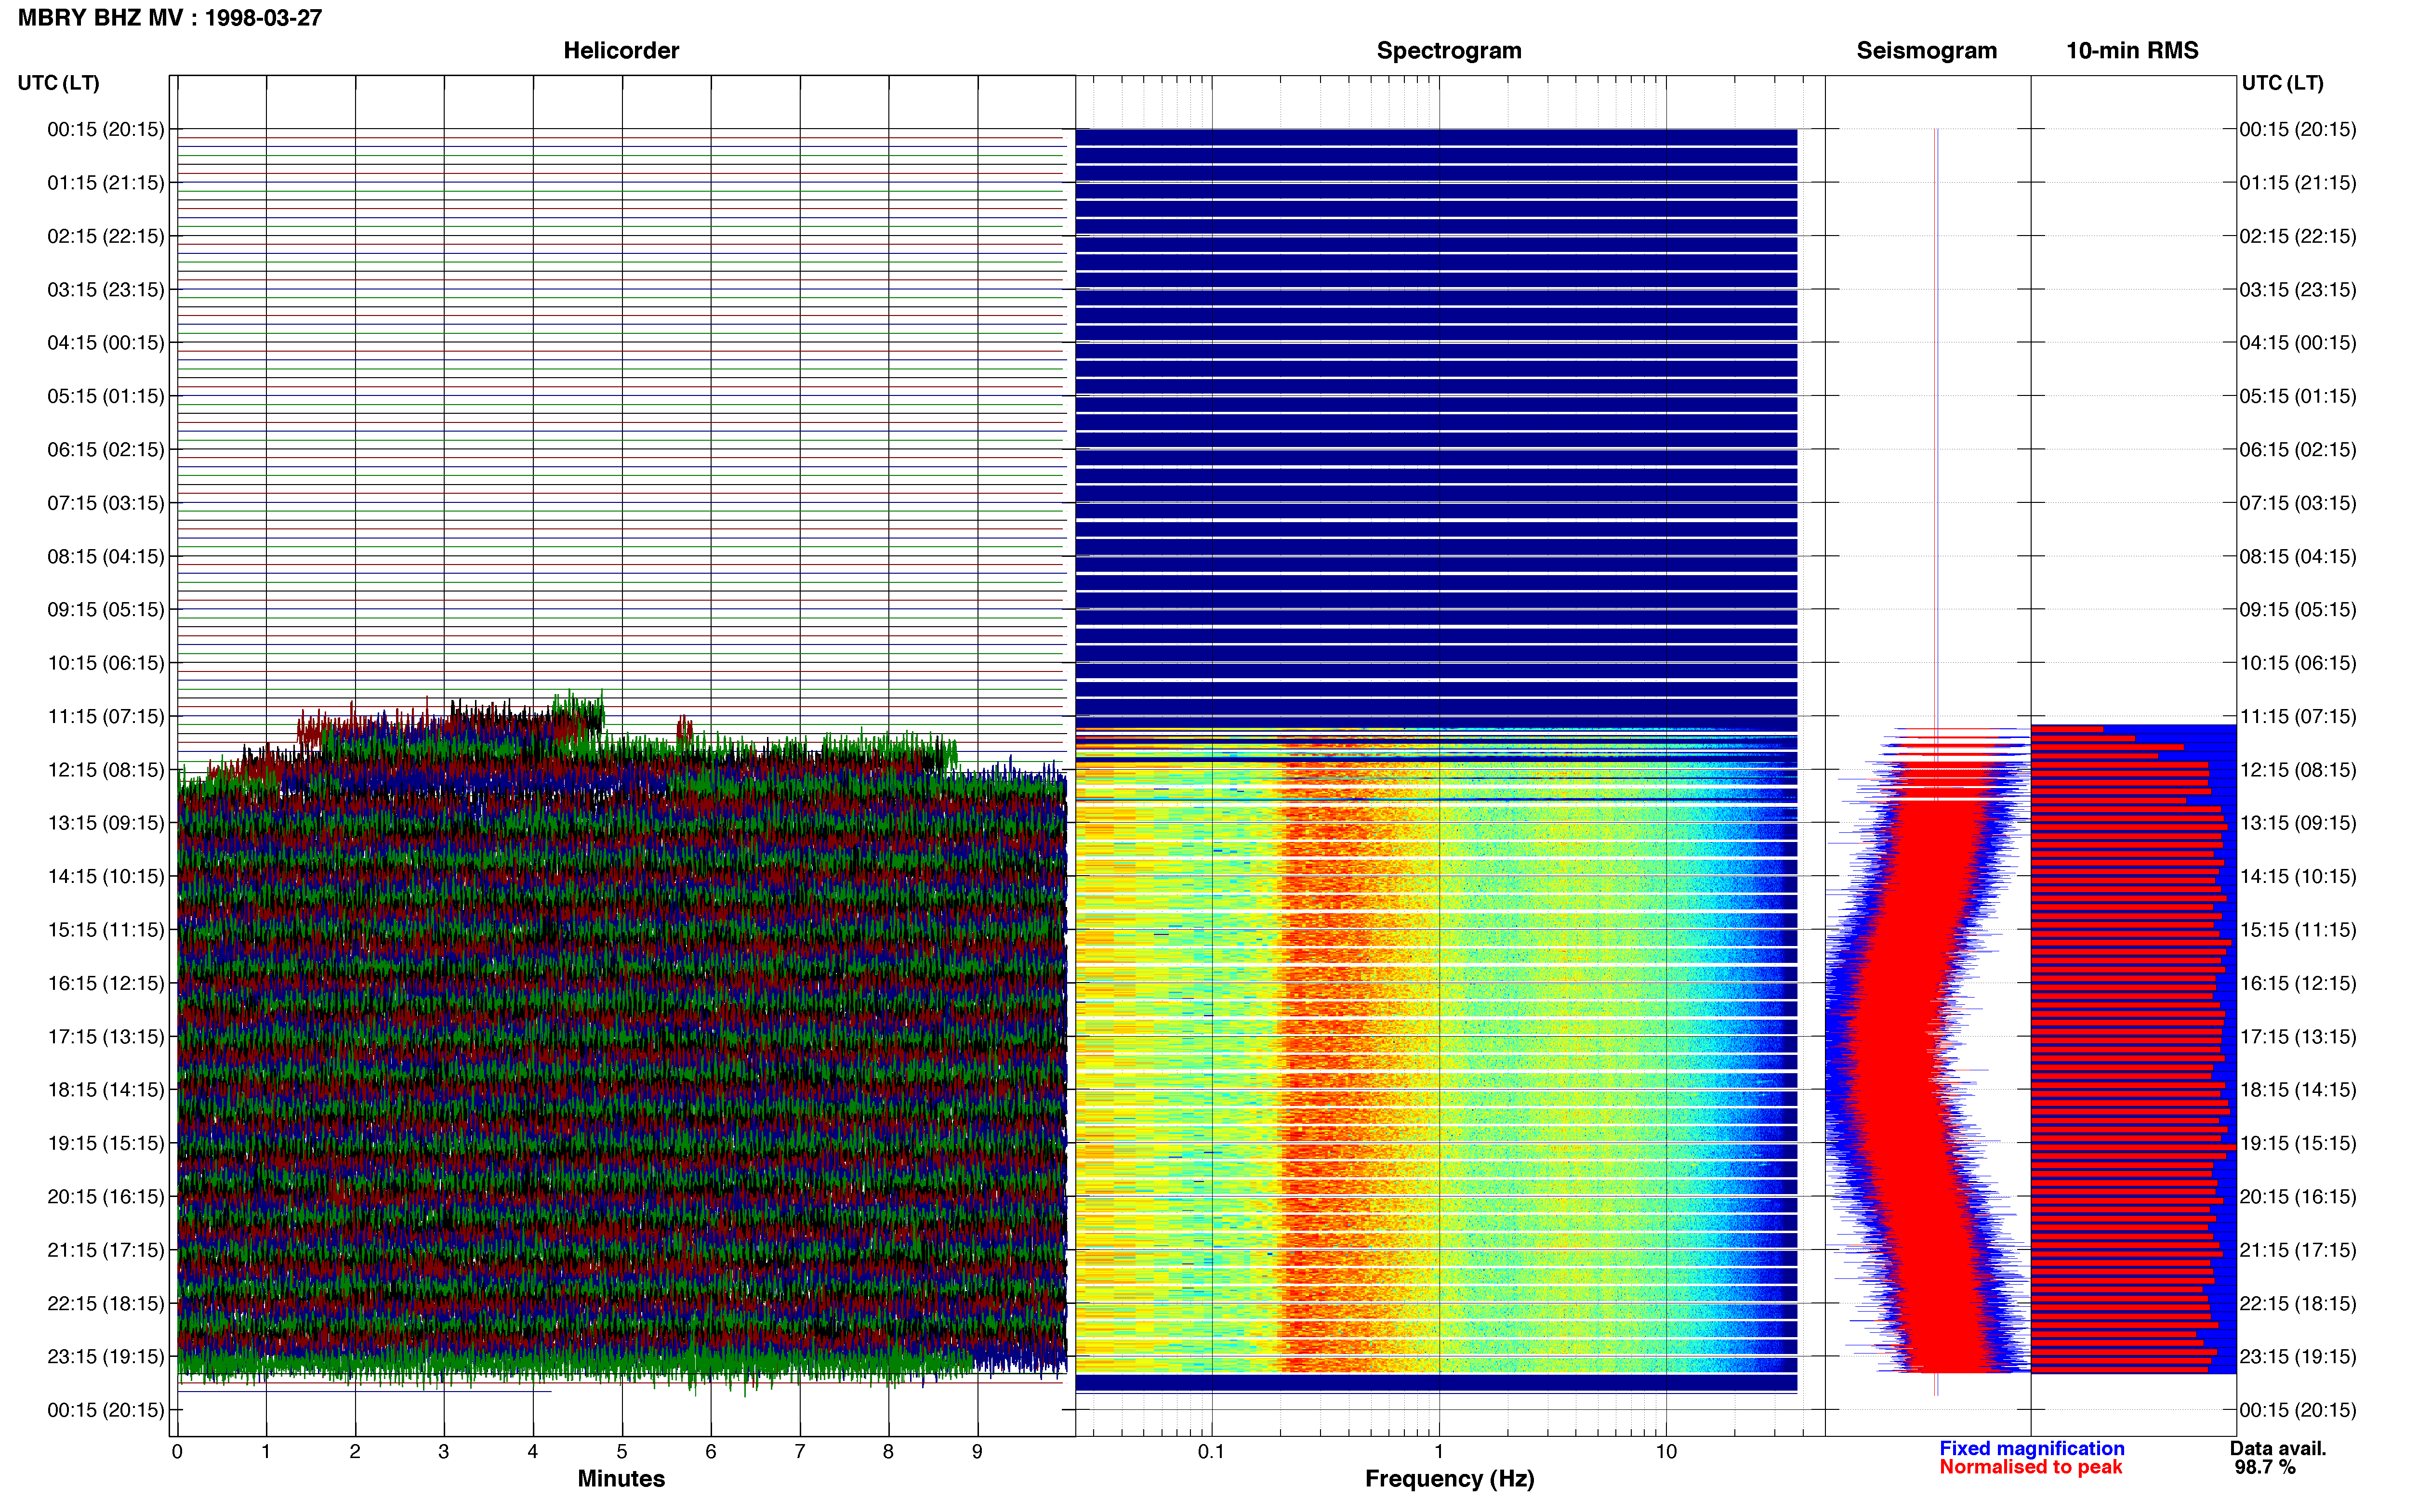Click right axis time label 12:15 (08:15)
Viewport: 2418px width, 1512px height.
(2298, 770)
